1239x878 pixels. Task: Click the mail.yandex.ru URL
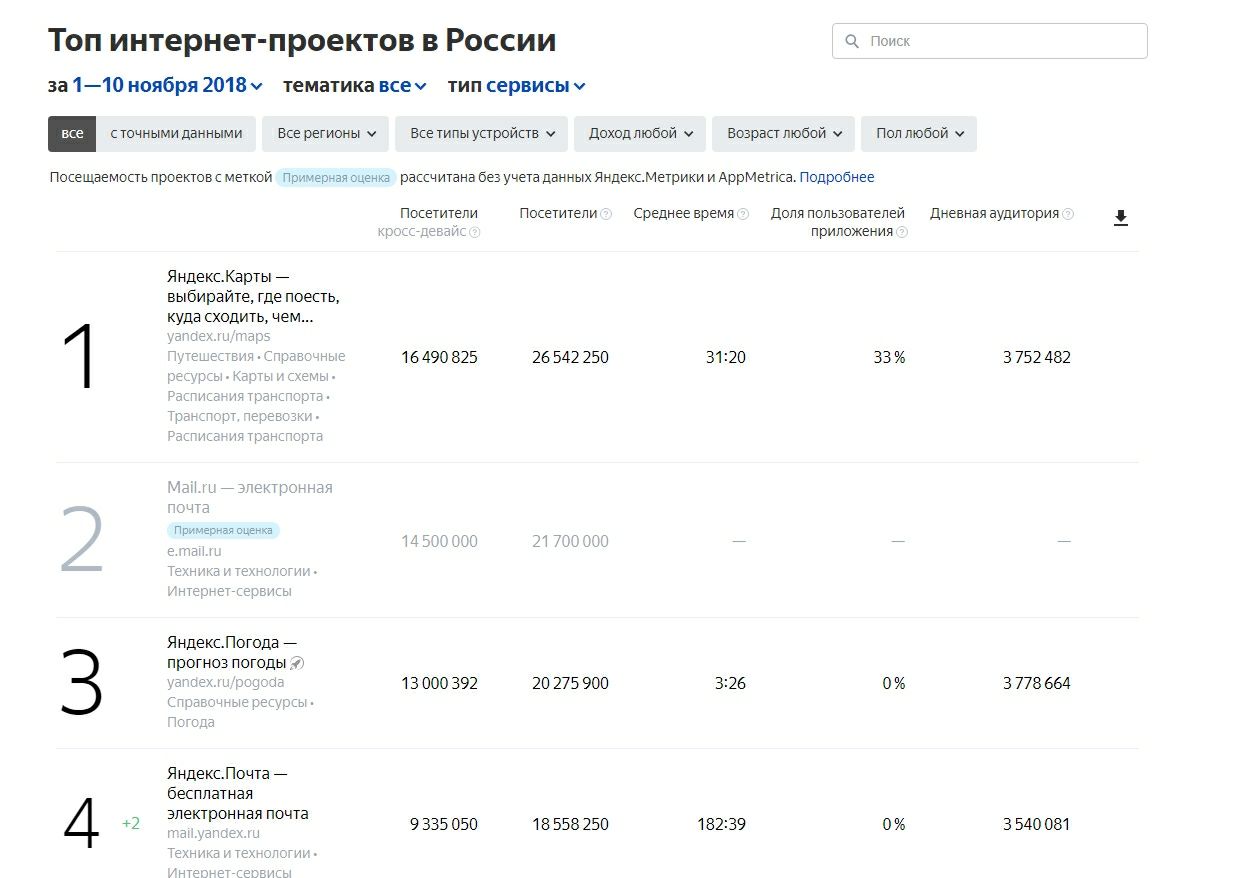click(x=213, y=833)
